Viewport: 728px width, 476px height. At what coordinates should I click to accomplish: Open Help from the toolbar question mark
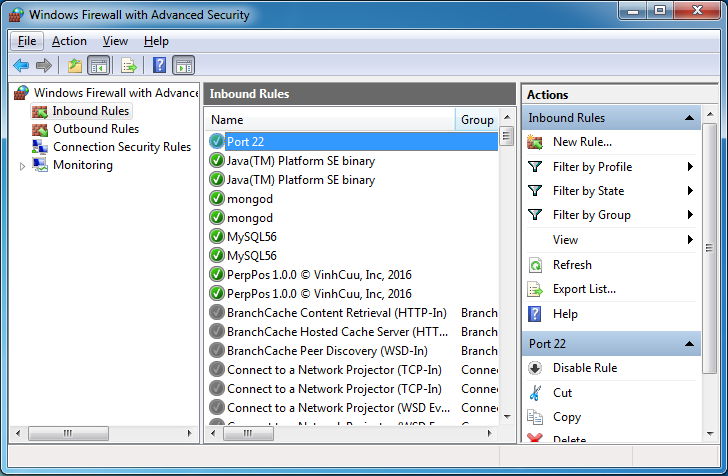(x=159, y=65)
